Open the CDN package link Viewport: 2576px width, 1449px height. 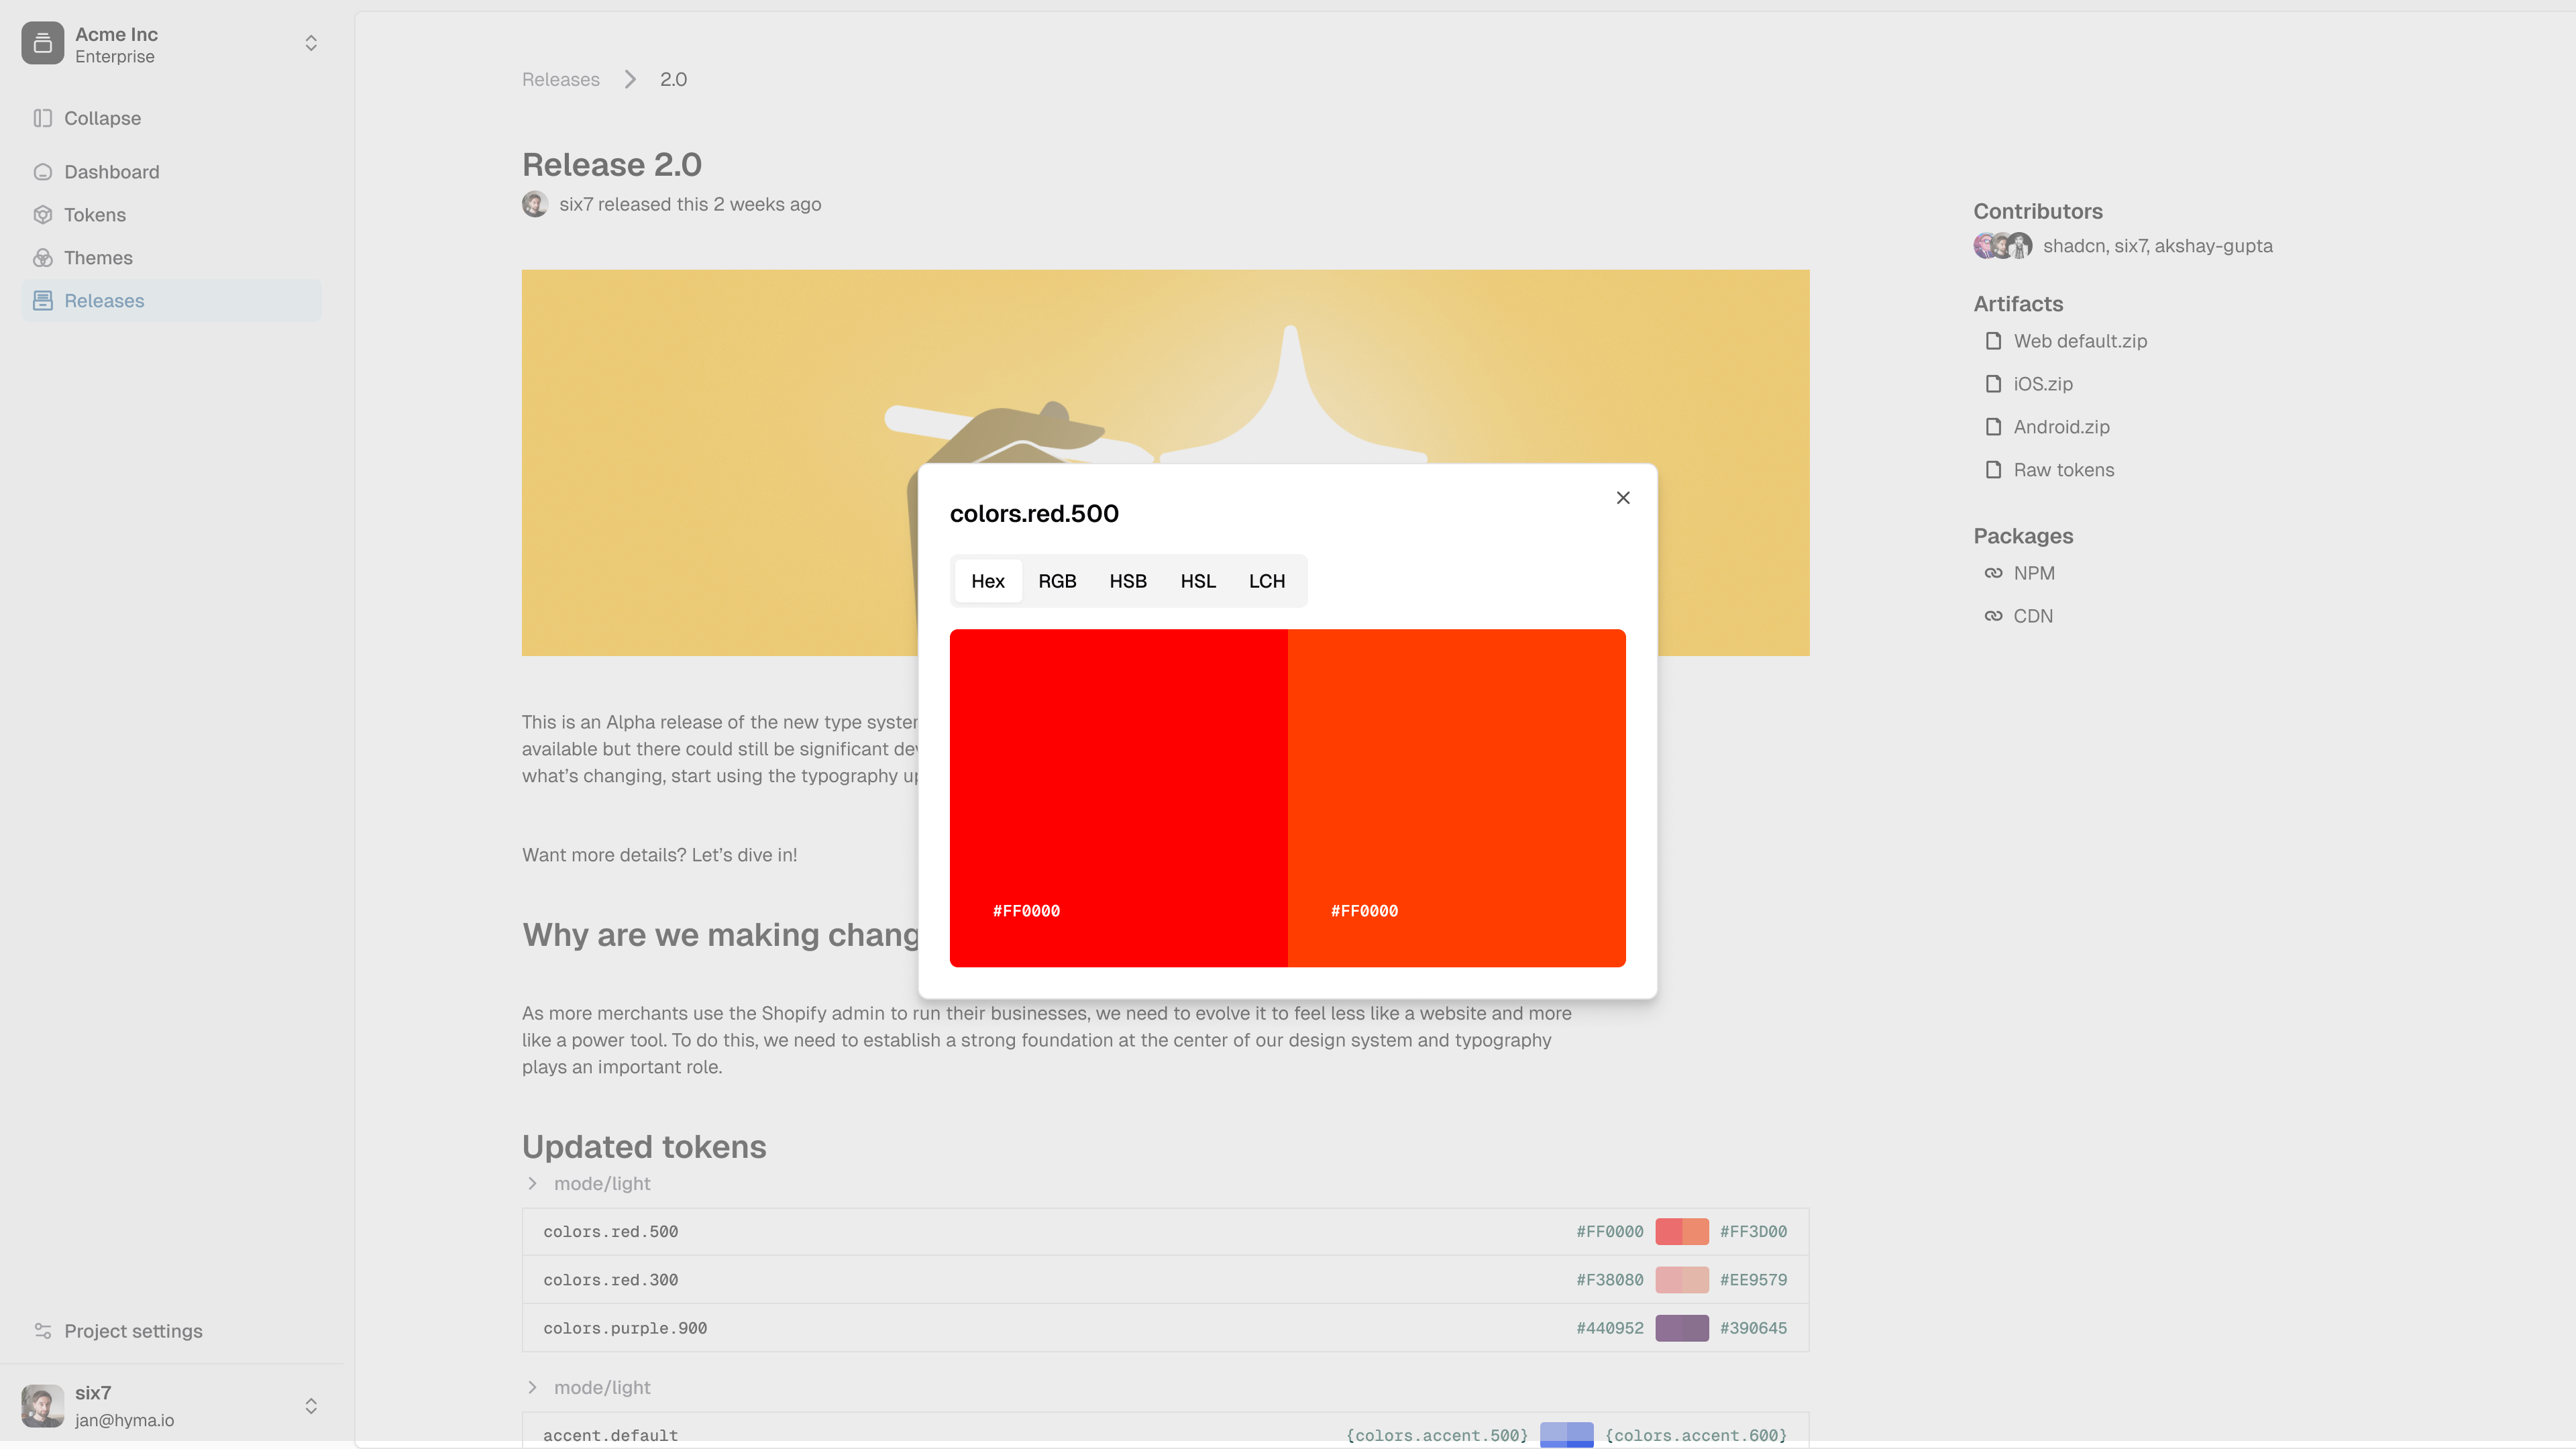pos(2032,616)
